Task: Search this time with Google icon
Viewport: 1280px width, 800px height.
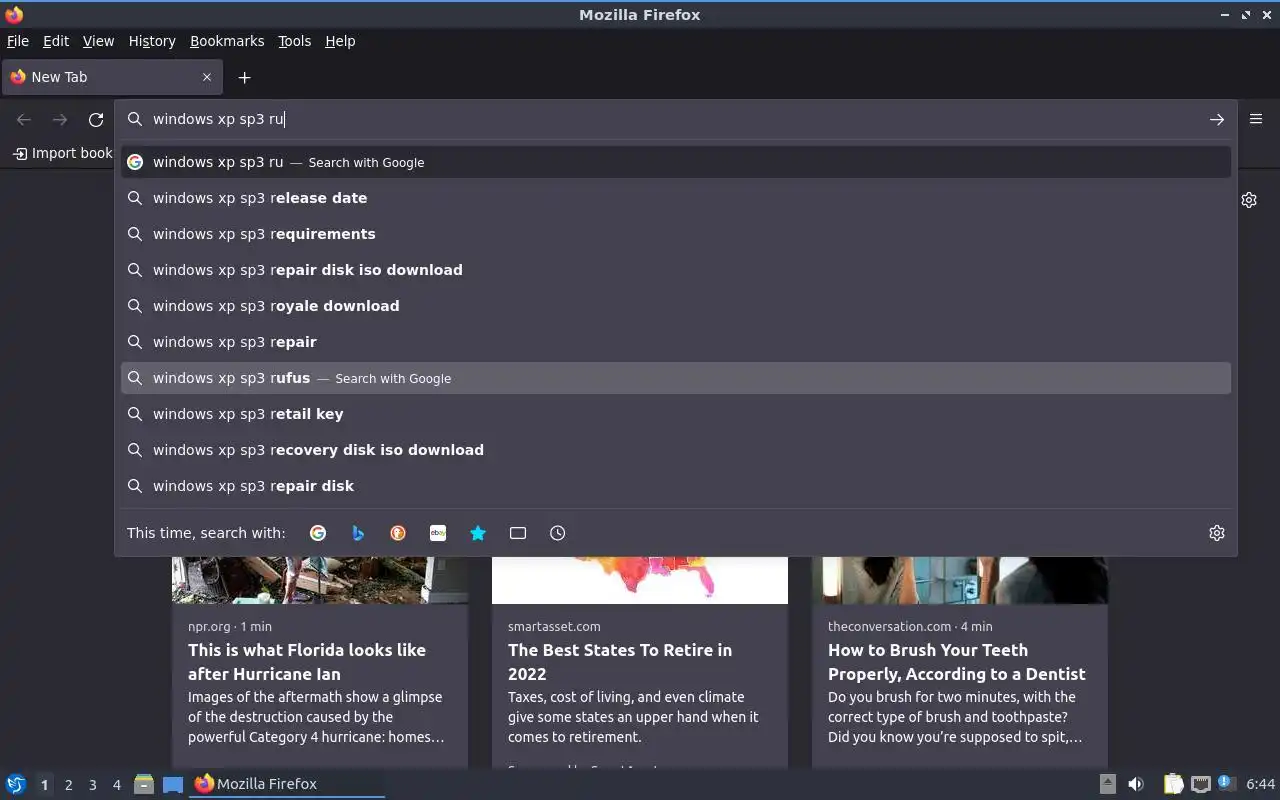Action: [x=318, y=533]
